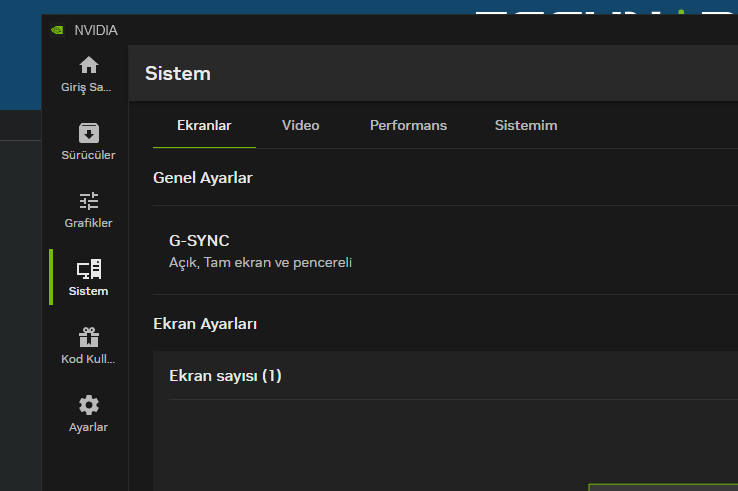The image size is (738, 491).
Task: Switch to the Video tab
Action: (x=300, y=126)
